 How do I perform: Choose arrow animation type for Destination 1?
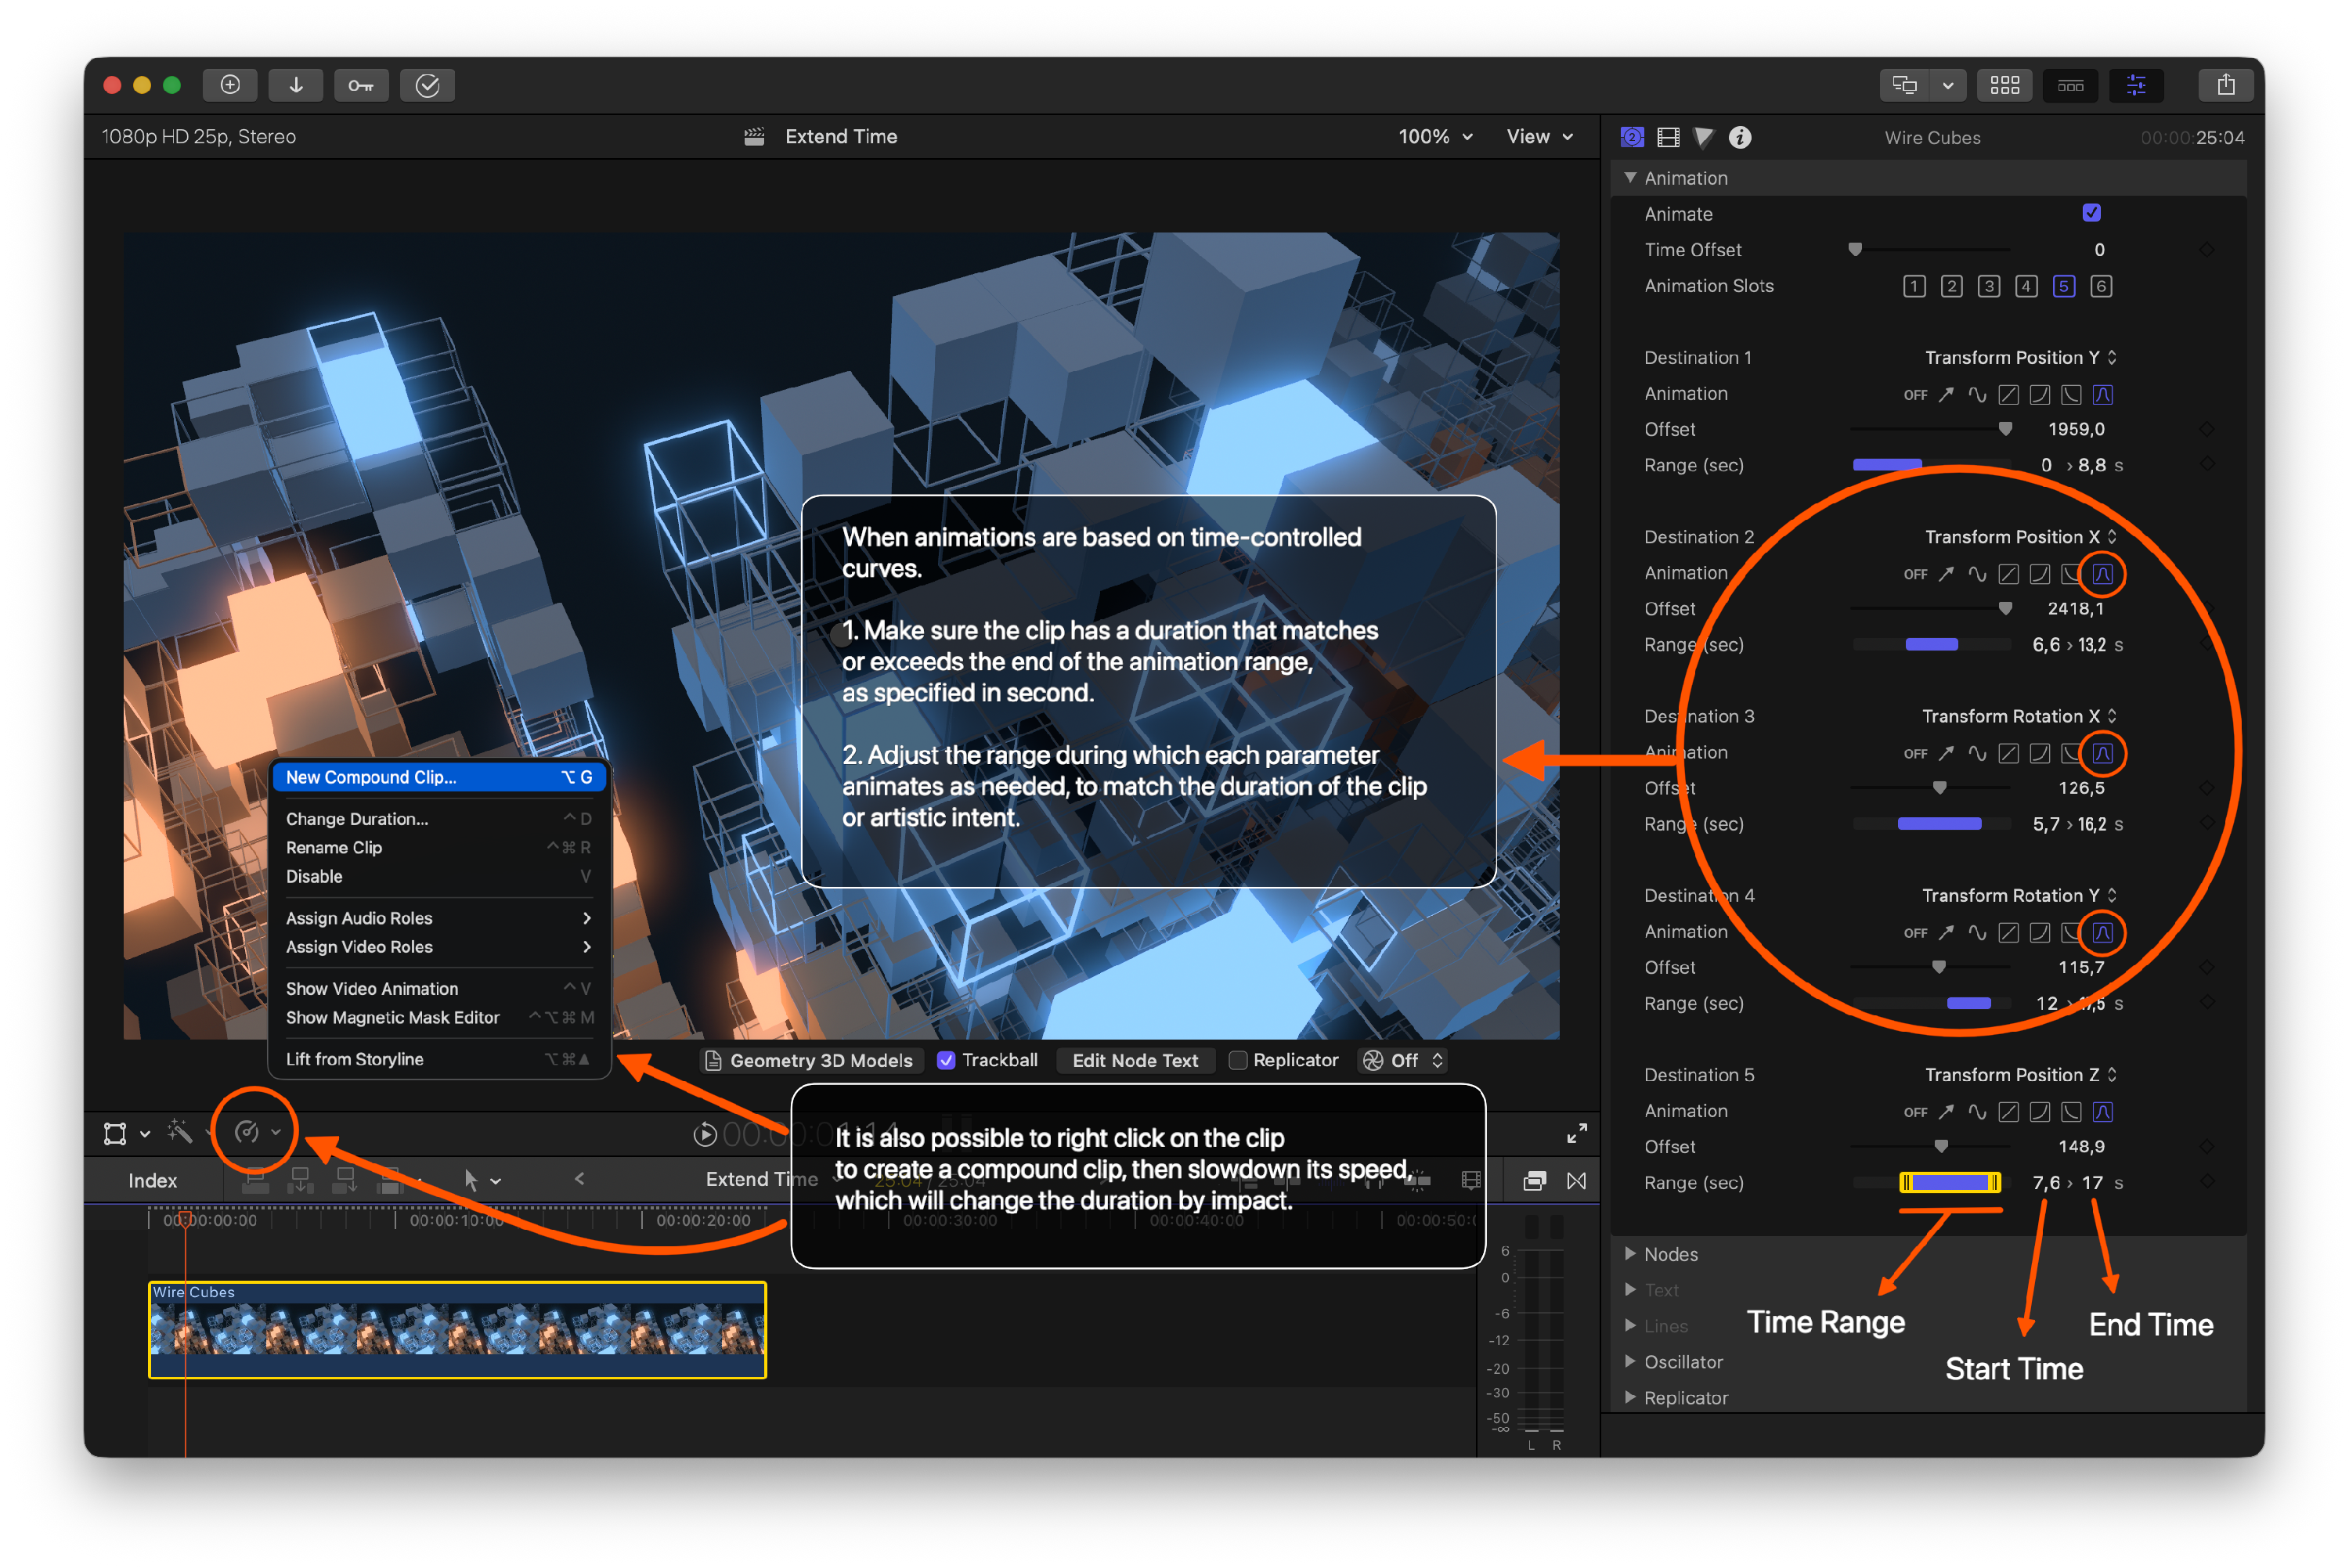coord(1945,394)
